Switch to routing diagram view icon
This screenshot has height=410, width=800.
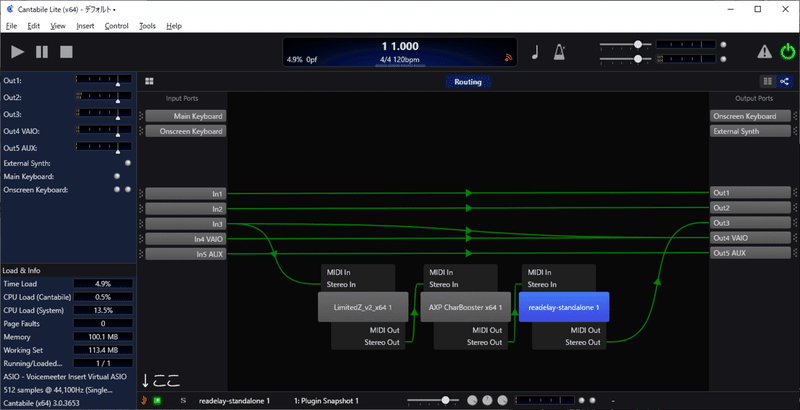tap(784, 81)
